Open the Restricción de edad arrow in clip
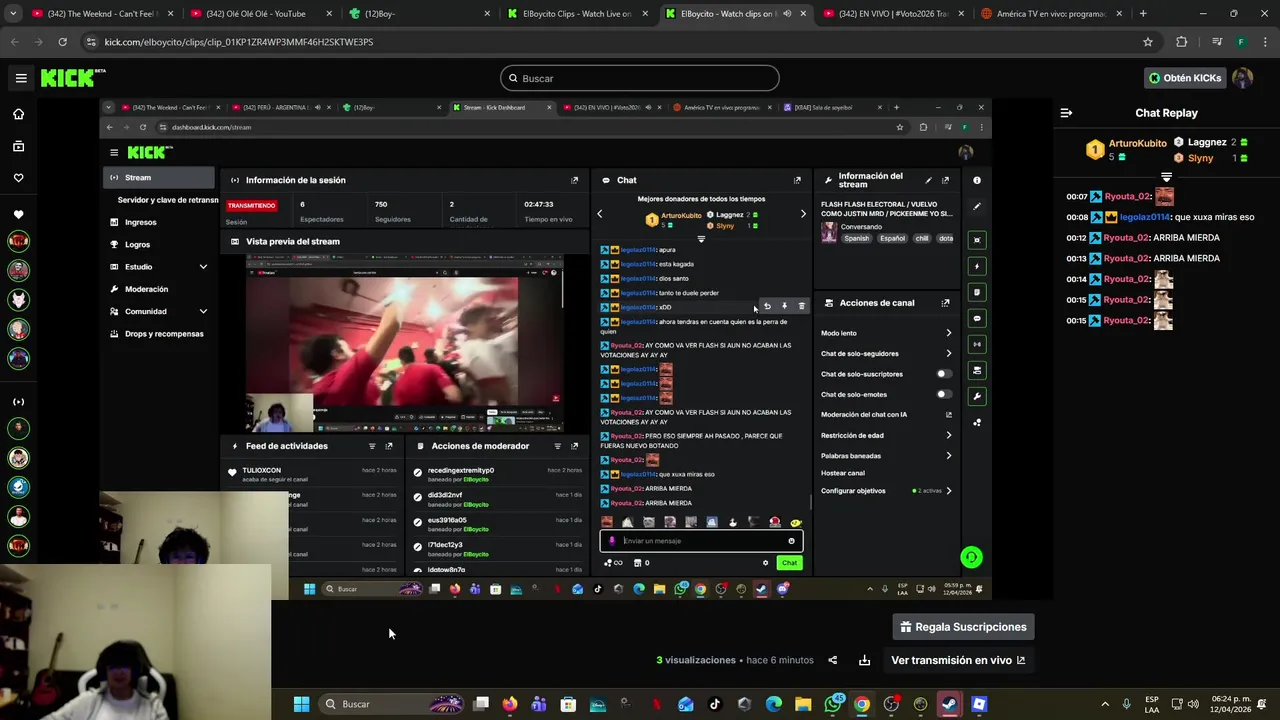 948,435
